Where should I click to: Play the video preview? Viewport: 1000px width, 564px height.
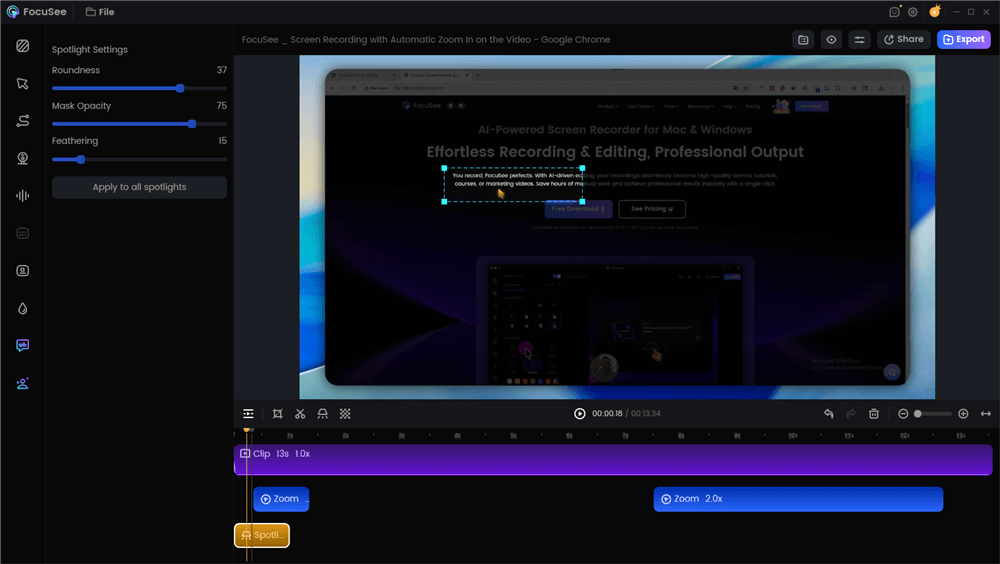click(x=580, y=414)
